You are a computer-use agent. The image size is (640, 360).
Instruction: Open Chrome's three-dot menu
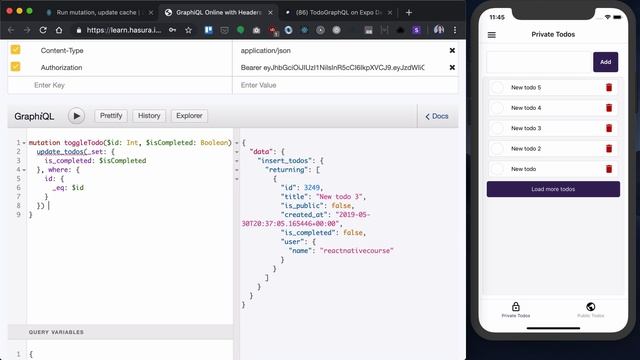(455, 30)
